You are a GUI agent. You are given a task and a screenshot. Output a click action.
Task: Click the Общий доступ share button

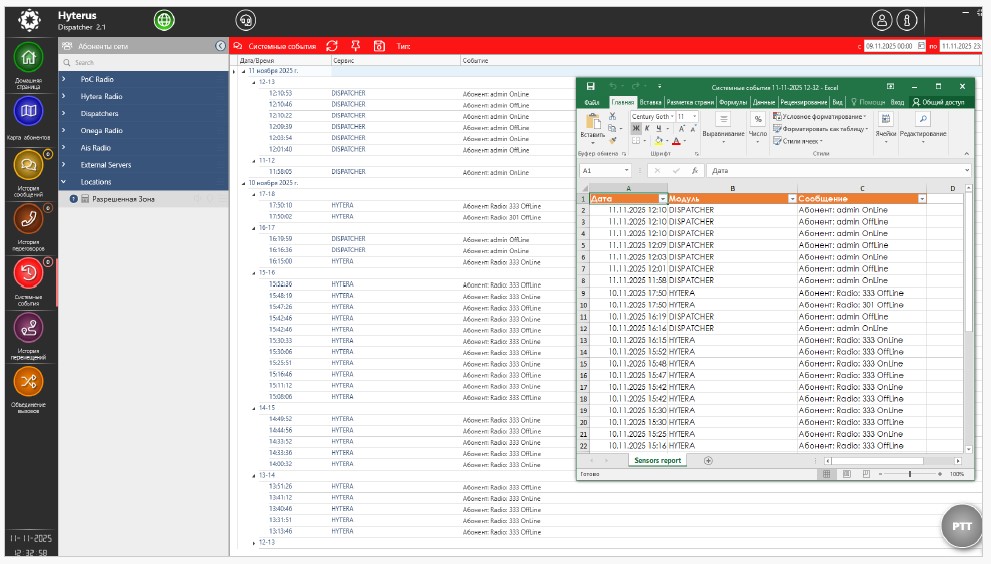tap(938, 102)
